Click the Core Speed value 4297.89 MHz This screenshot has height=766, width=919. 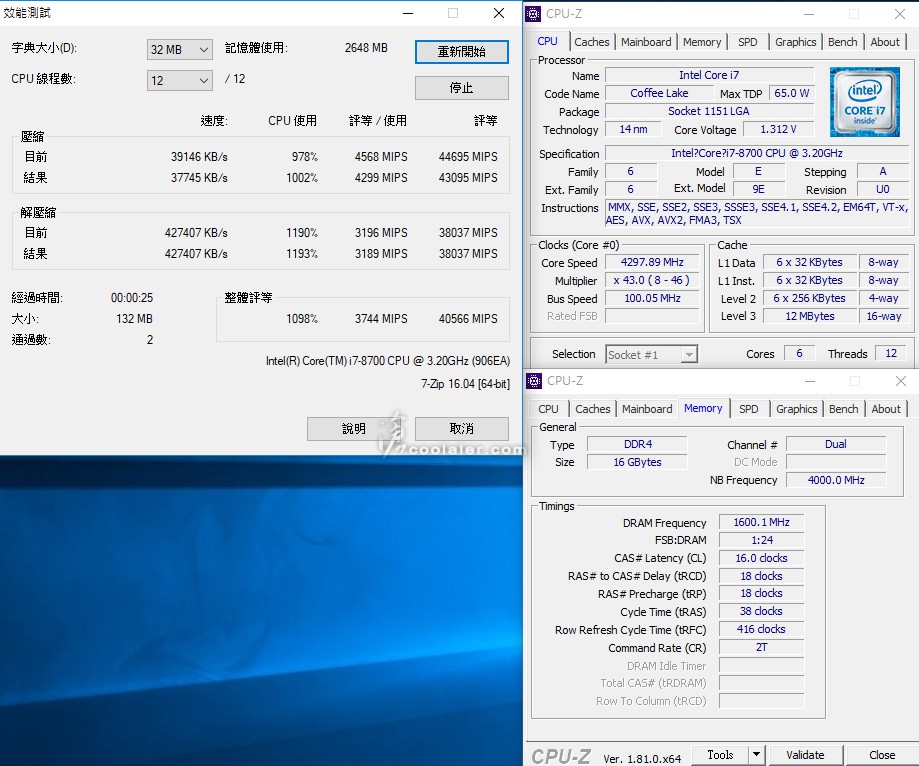652,262
